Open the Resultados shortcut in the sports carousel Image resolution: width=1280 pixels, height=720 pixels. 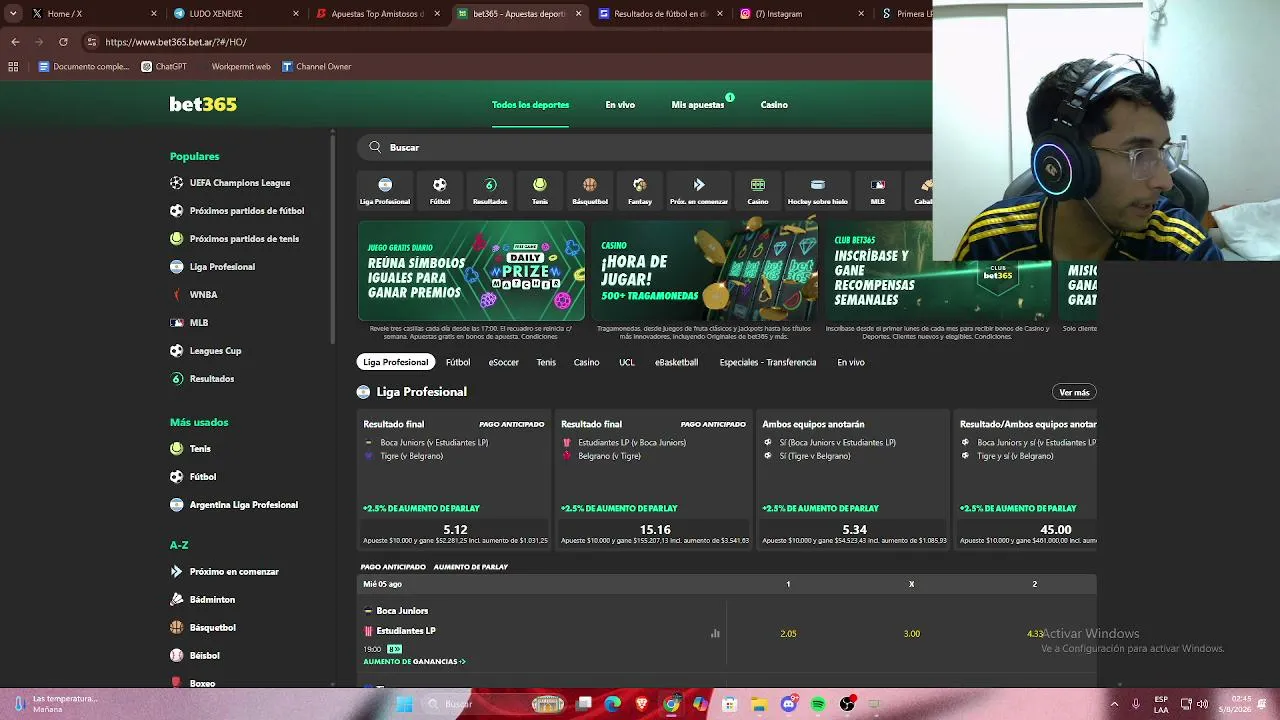(490, 190)
